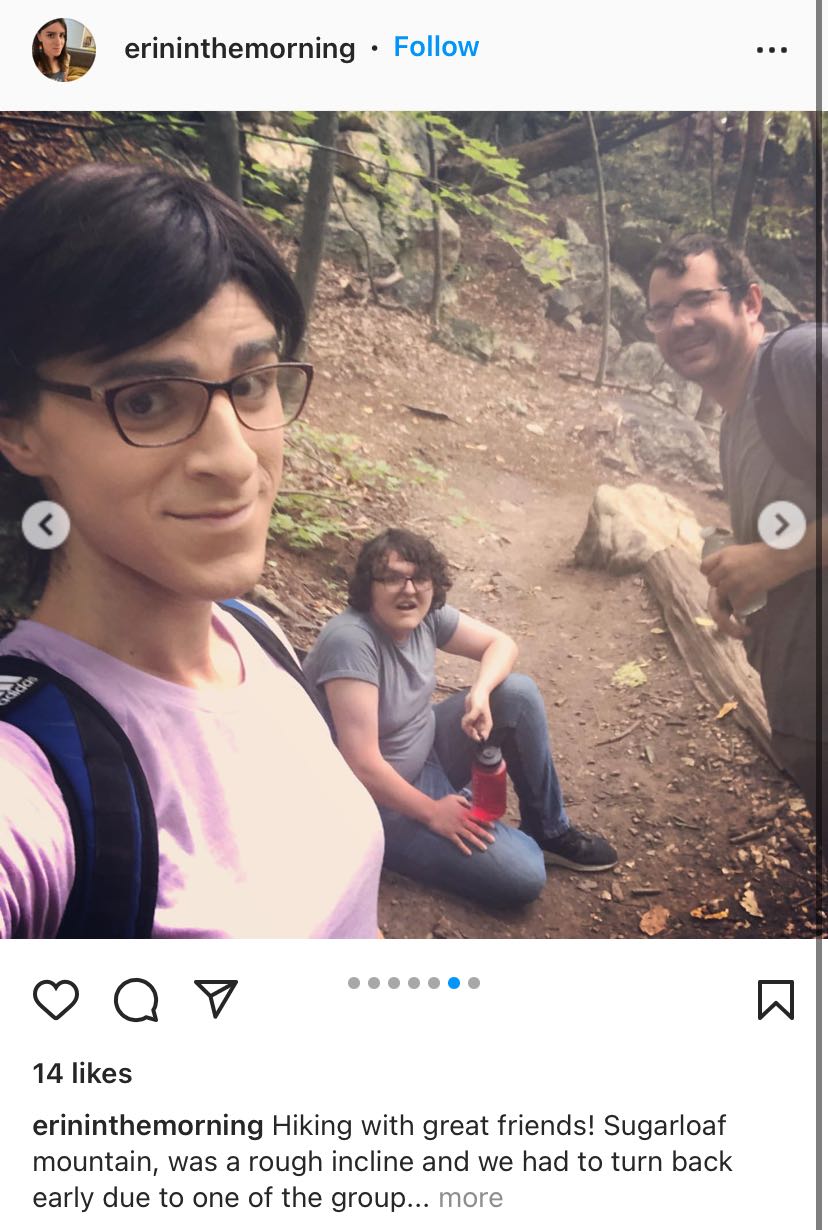
Task: Click the page scrollbar on the right edge
Action: [x=822, y=615]
